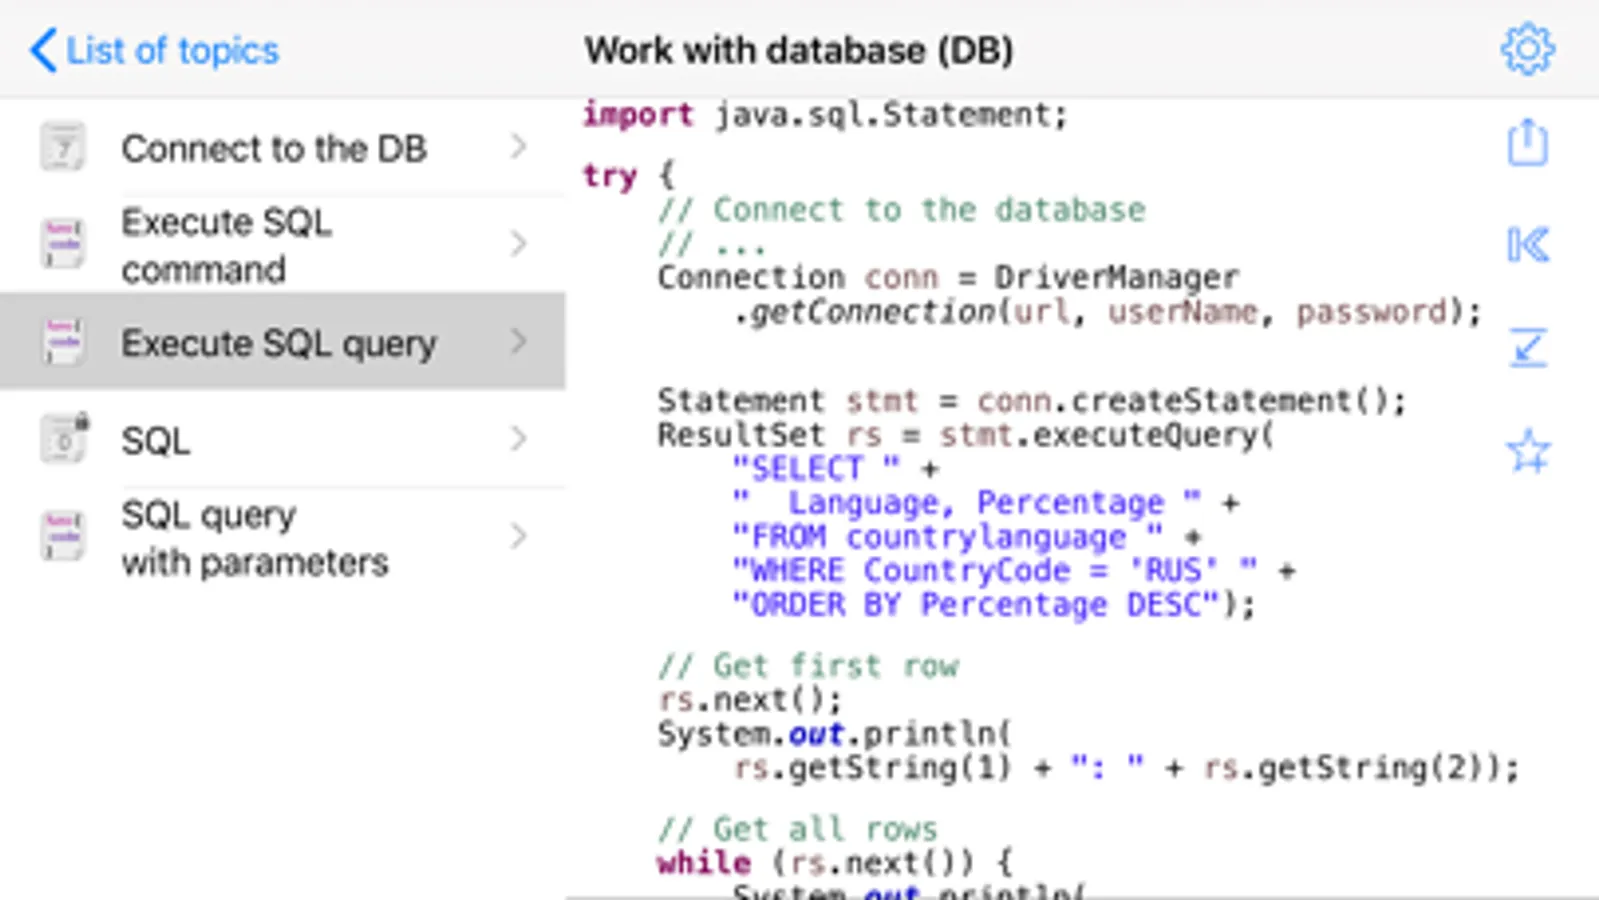Mark this topic with the star icon

pos(1528,451)
